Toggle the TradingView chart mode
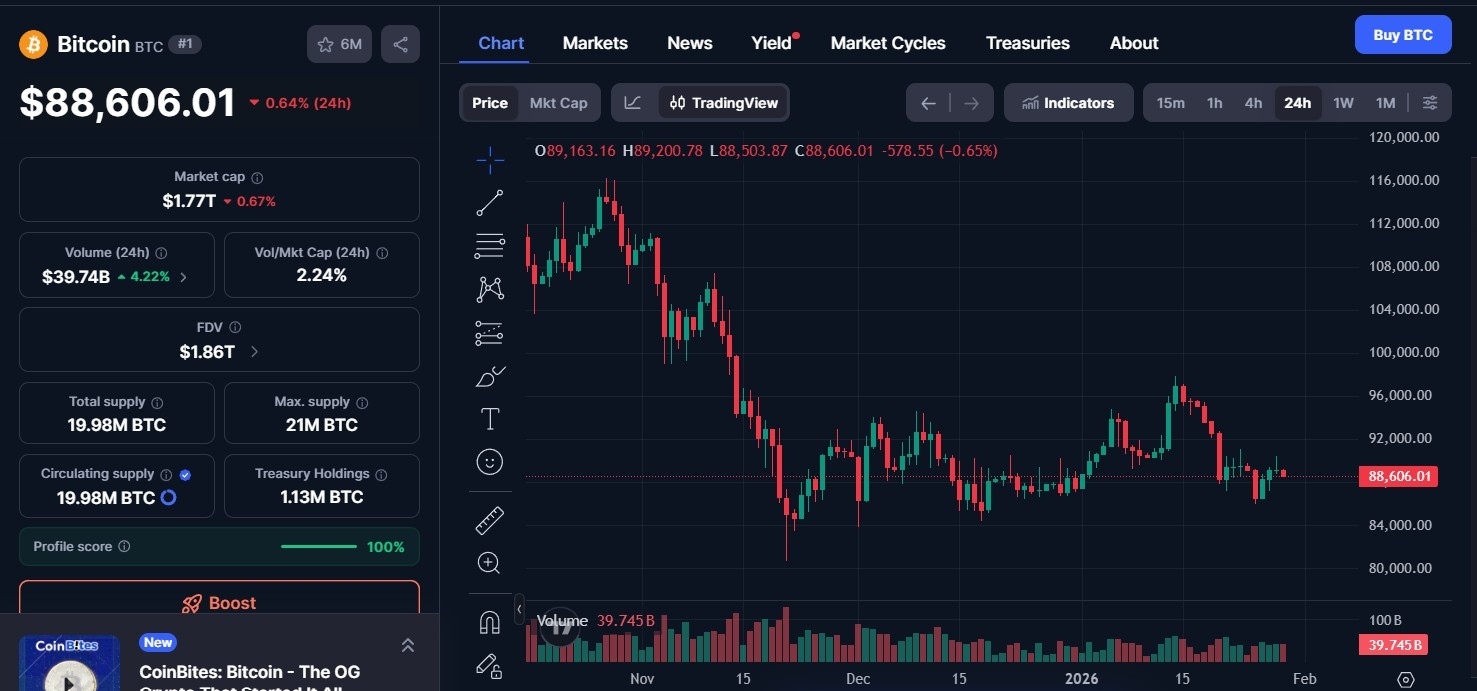The image size is (1477, 691). (x=724, y=103)
